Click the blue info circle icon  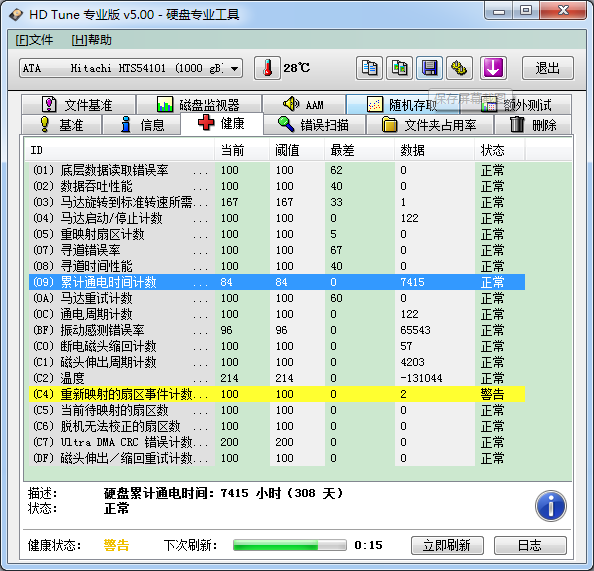pyautogui.click(x=551, y=506)
